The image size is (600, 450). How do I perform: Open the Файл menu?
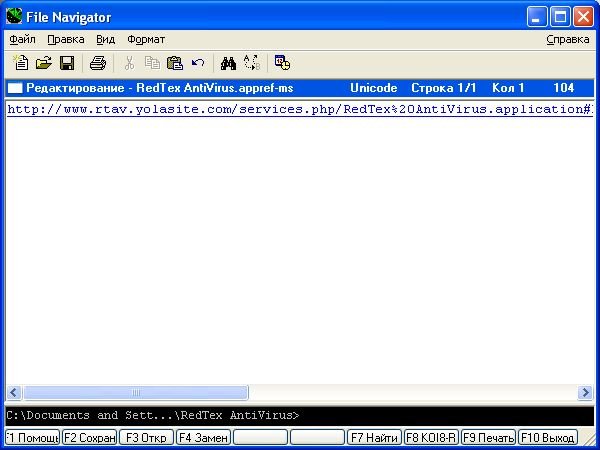click(x=22, y=39)
